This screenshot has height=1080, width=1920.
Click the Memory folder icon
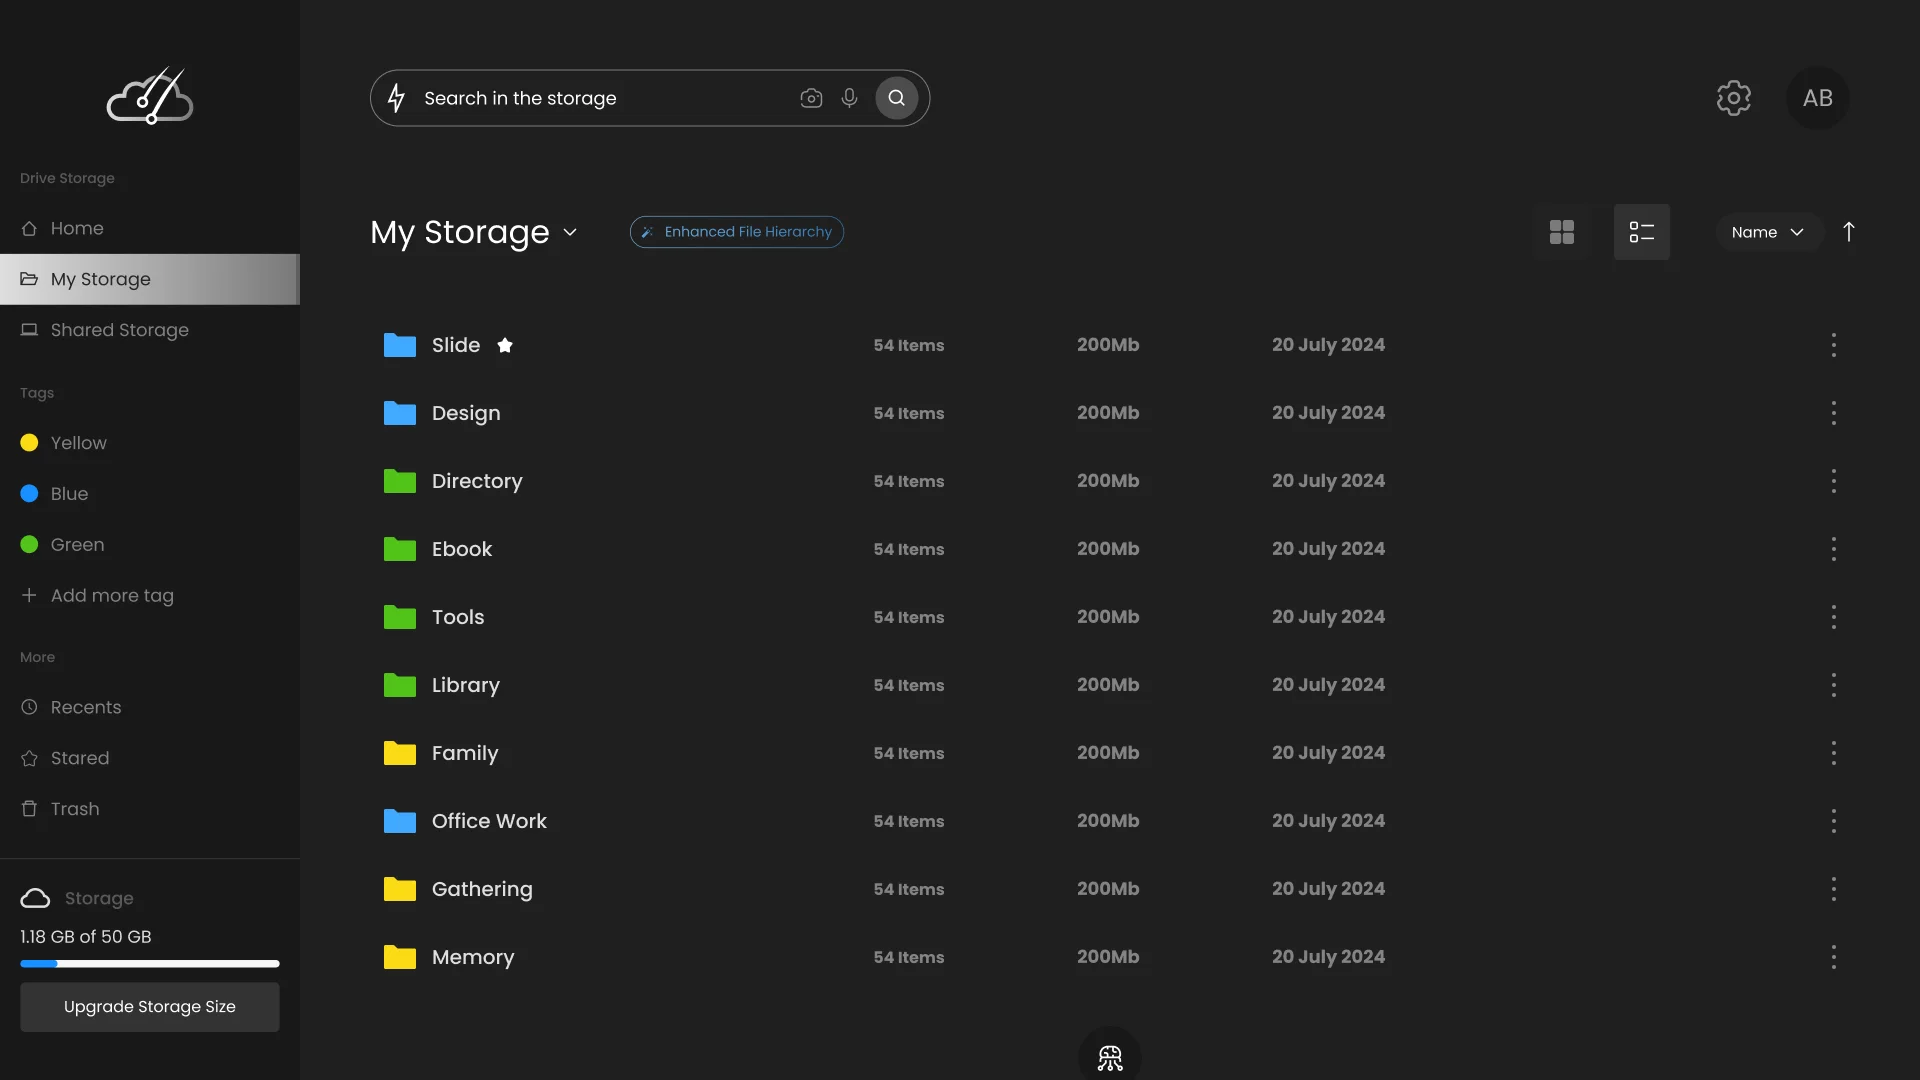coord(400,957)
